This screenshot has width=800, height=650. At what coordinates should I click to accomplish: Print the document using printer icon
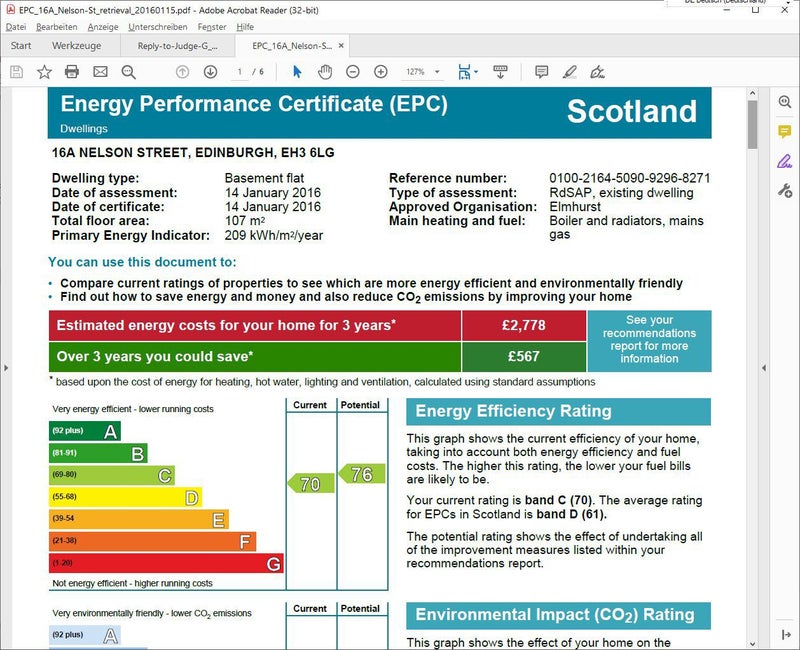click(x=72, y=72)
